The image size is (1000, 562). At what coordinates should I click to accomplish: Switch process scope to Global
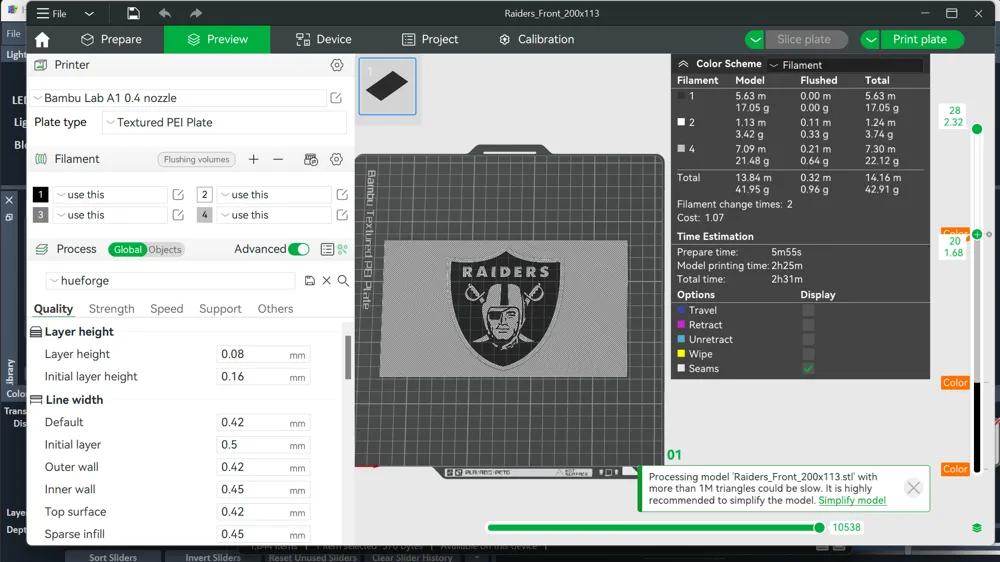point(128,249)
